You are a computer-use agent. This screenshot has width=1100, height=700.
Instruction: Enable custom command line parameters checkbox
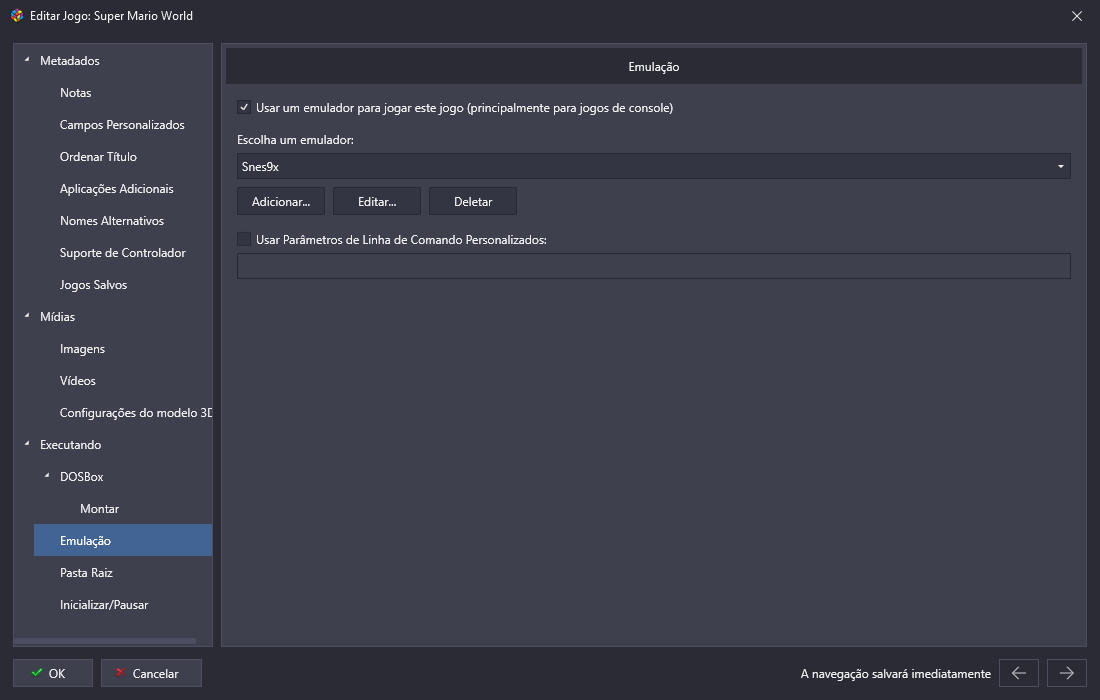[244, 239]
